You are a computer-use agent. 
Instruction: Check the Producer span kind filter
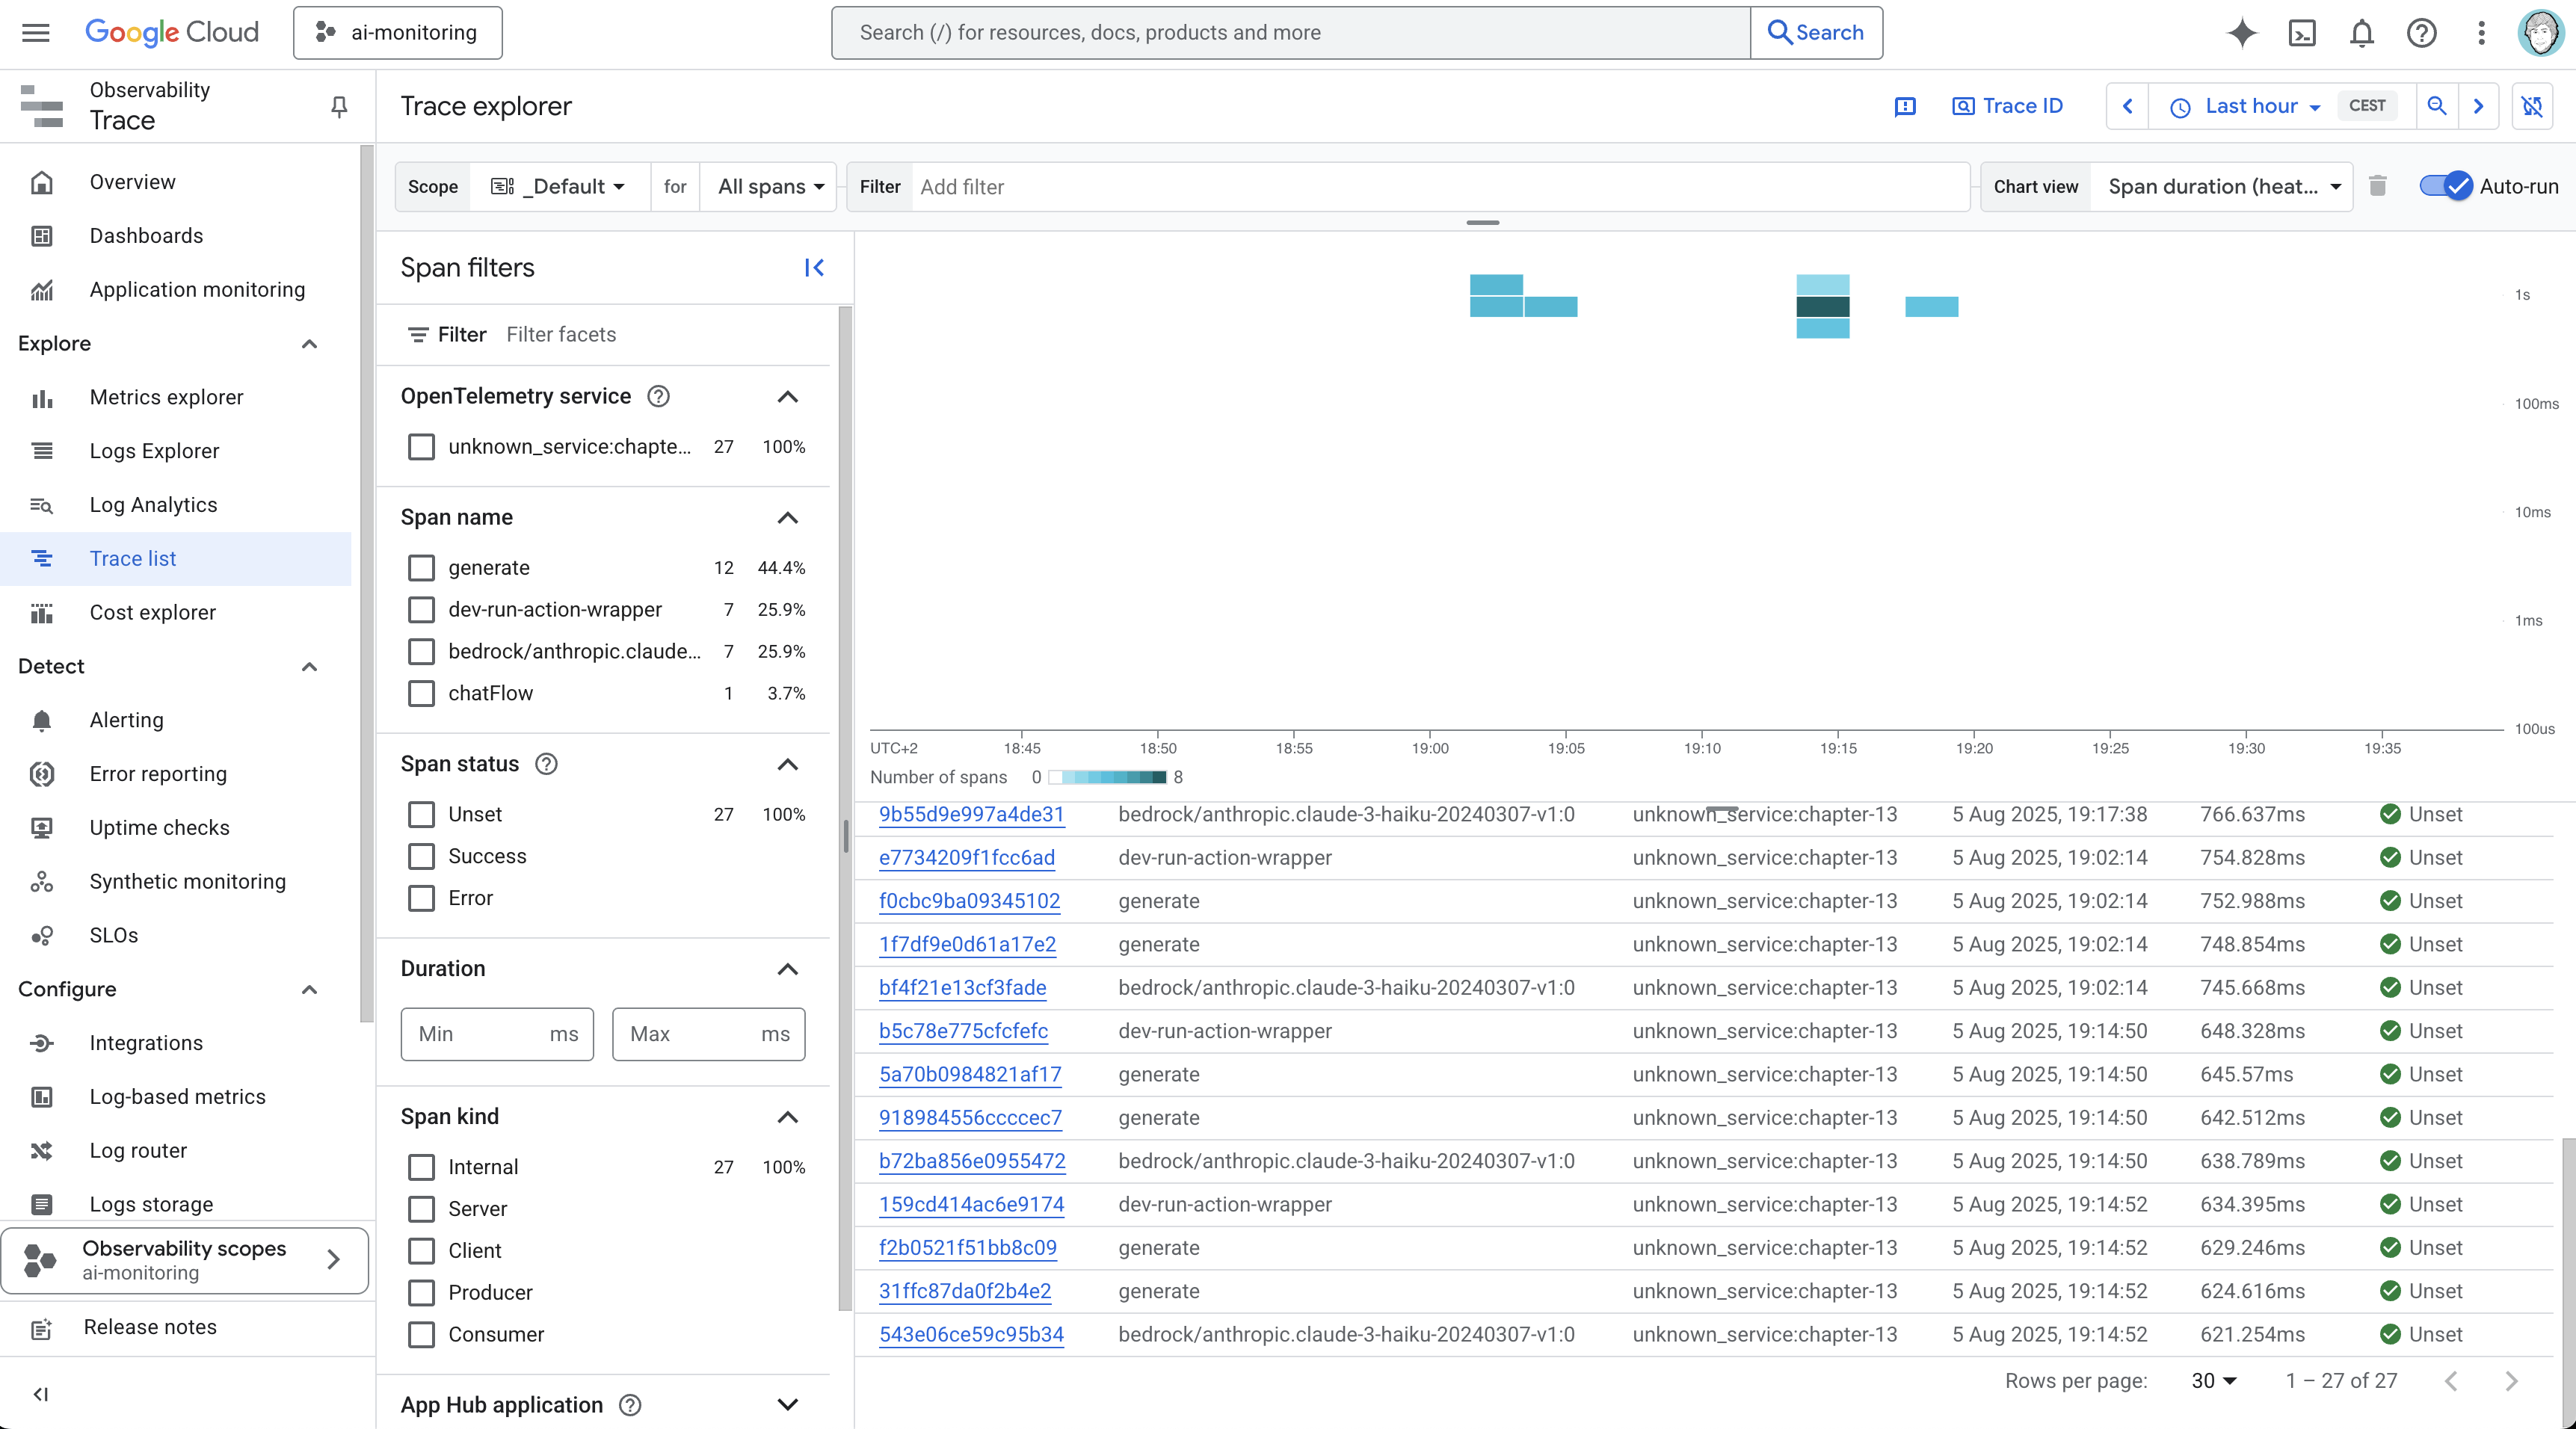421,1293
